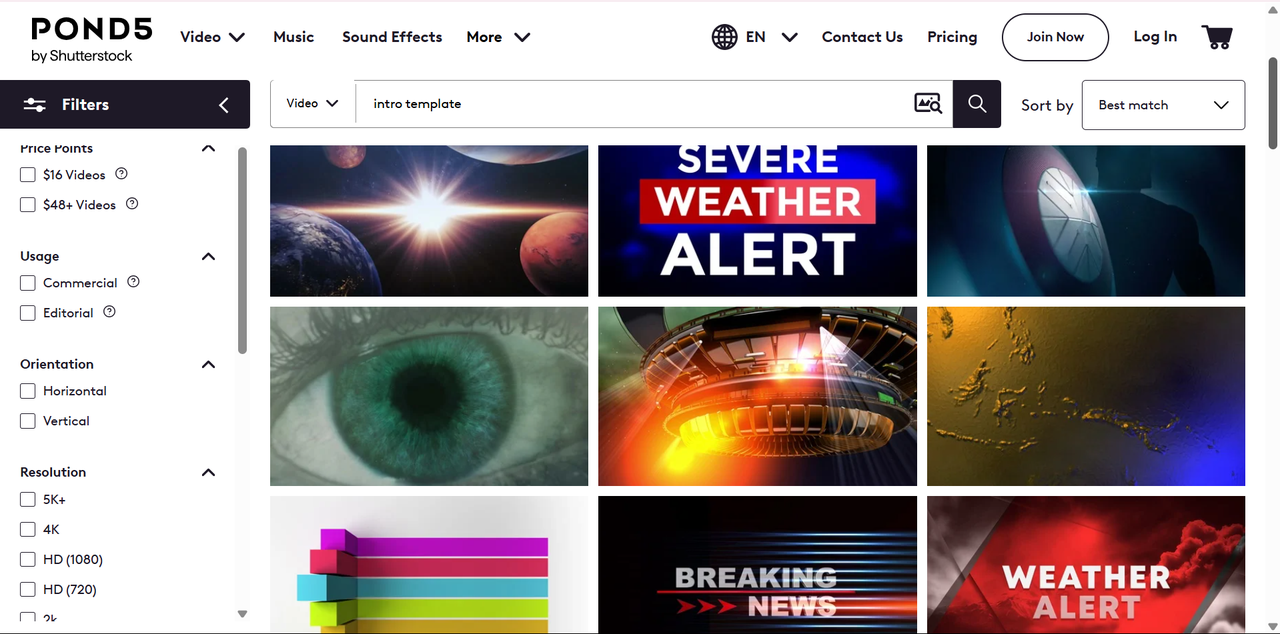The height and width of the screenshot is (634, 1280).
Task: Show info for $48+ Videos
Action: 132,204
